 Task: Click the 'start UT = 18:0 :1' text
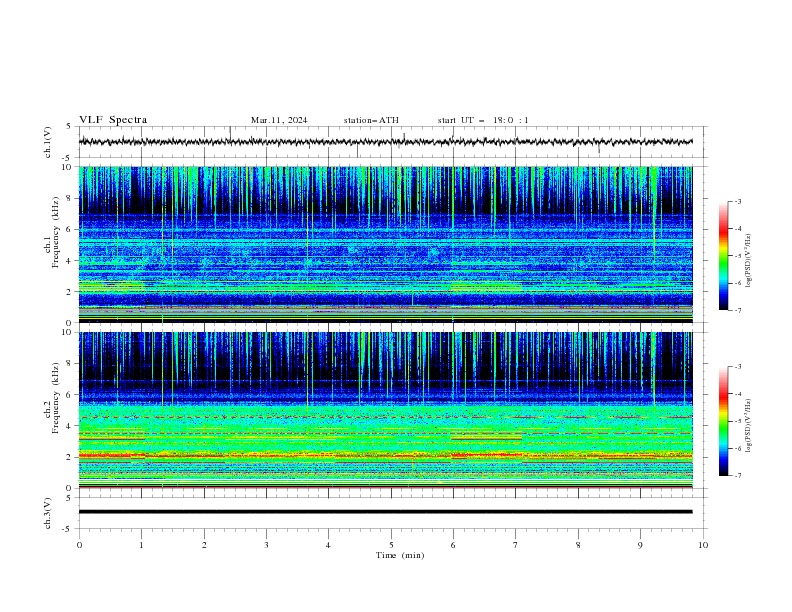click(483, 120)
